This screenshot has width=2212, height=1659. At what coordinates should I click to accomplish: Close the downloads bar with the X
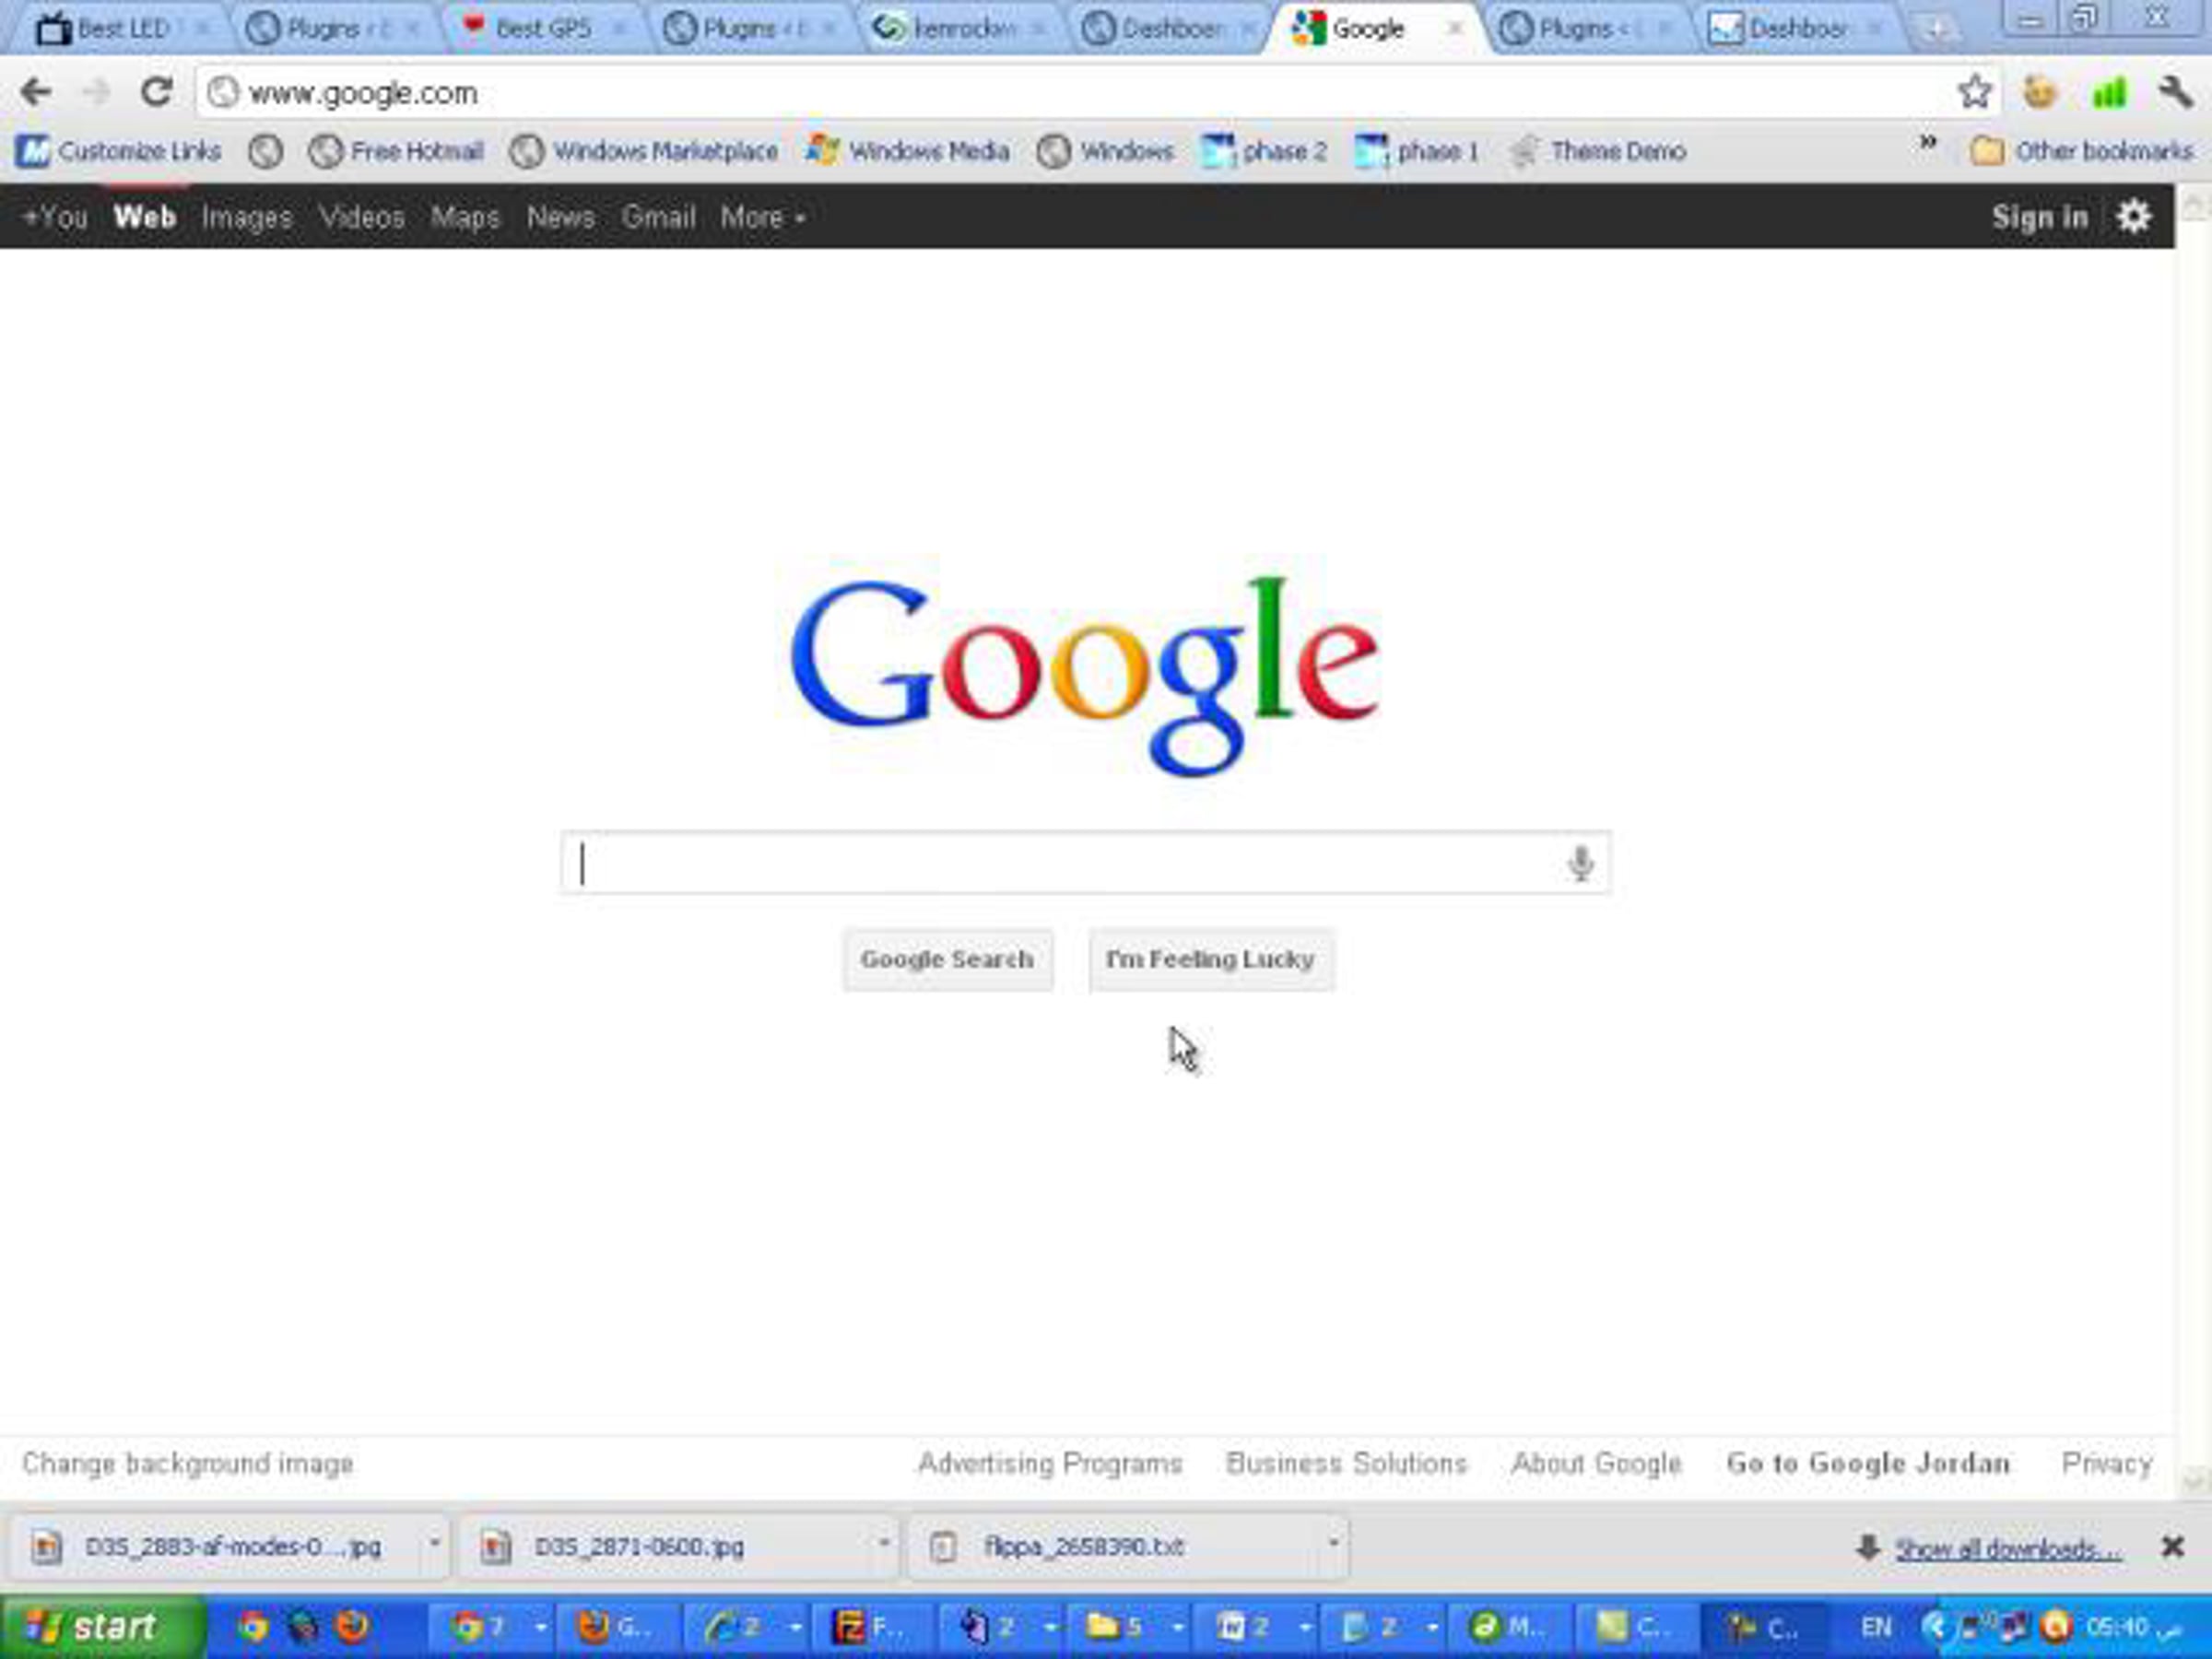[x=2172, y=1547]
